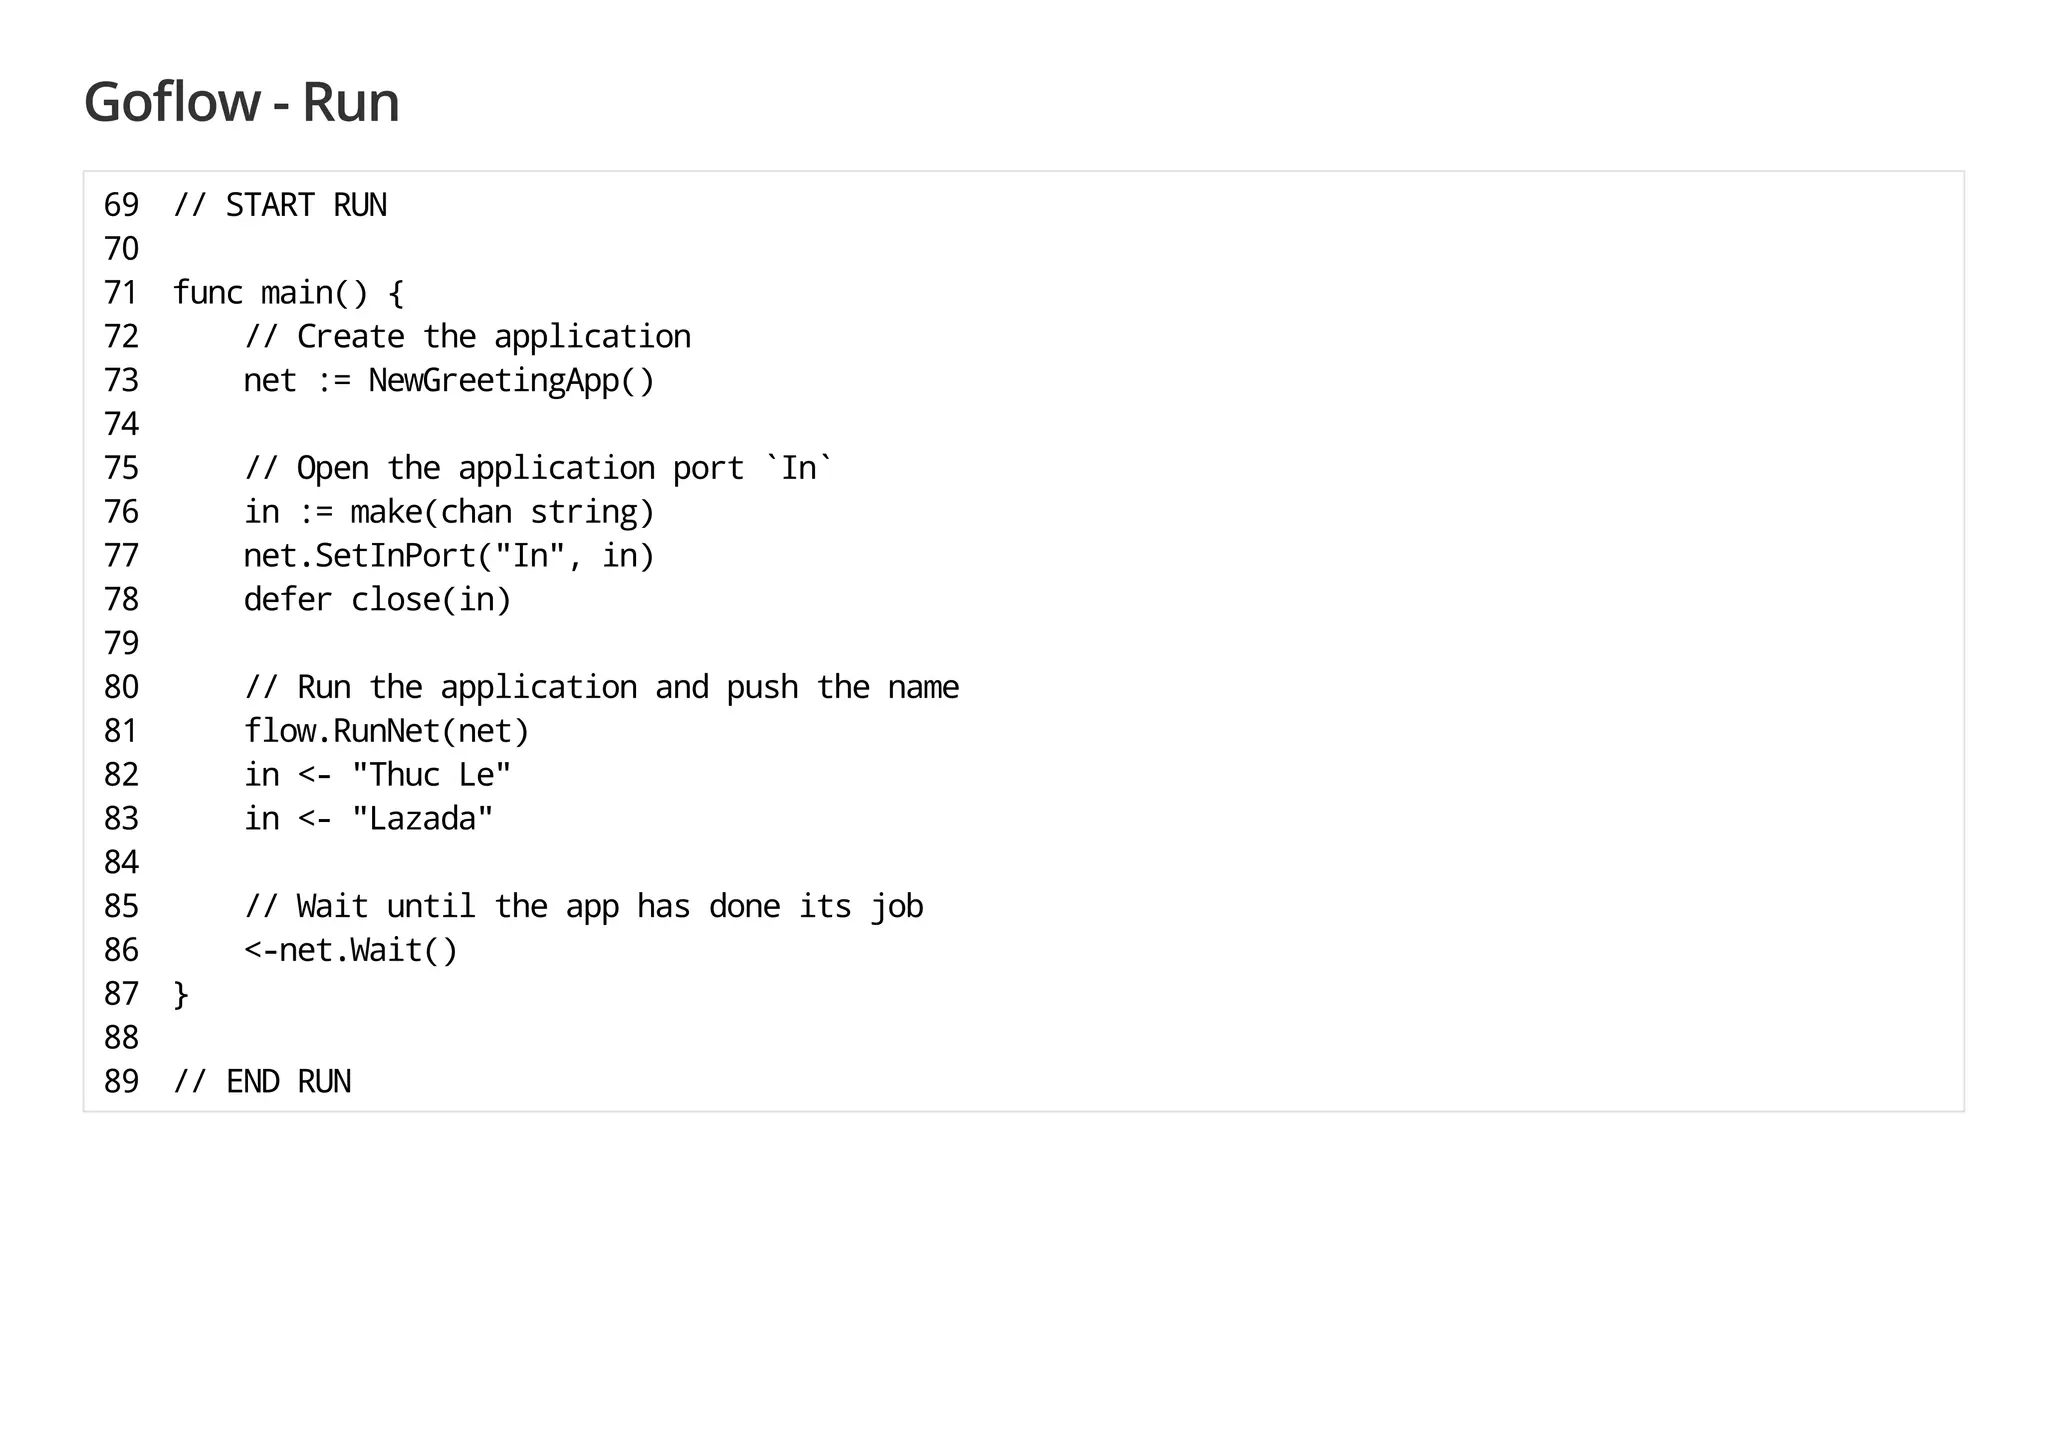Select the '// START RUN' comment line
This screenshot has height=1447, width=2048.
click(280, 205)
